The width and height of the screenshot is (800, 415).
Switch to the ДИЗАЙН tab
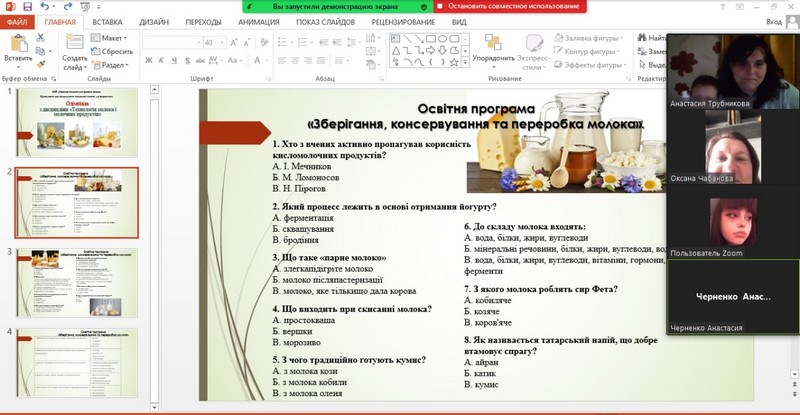[x=154, y=22]
